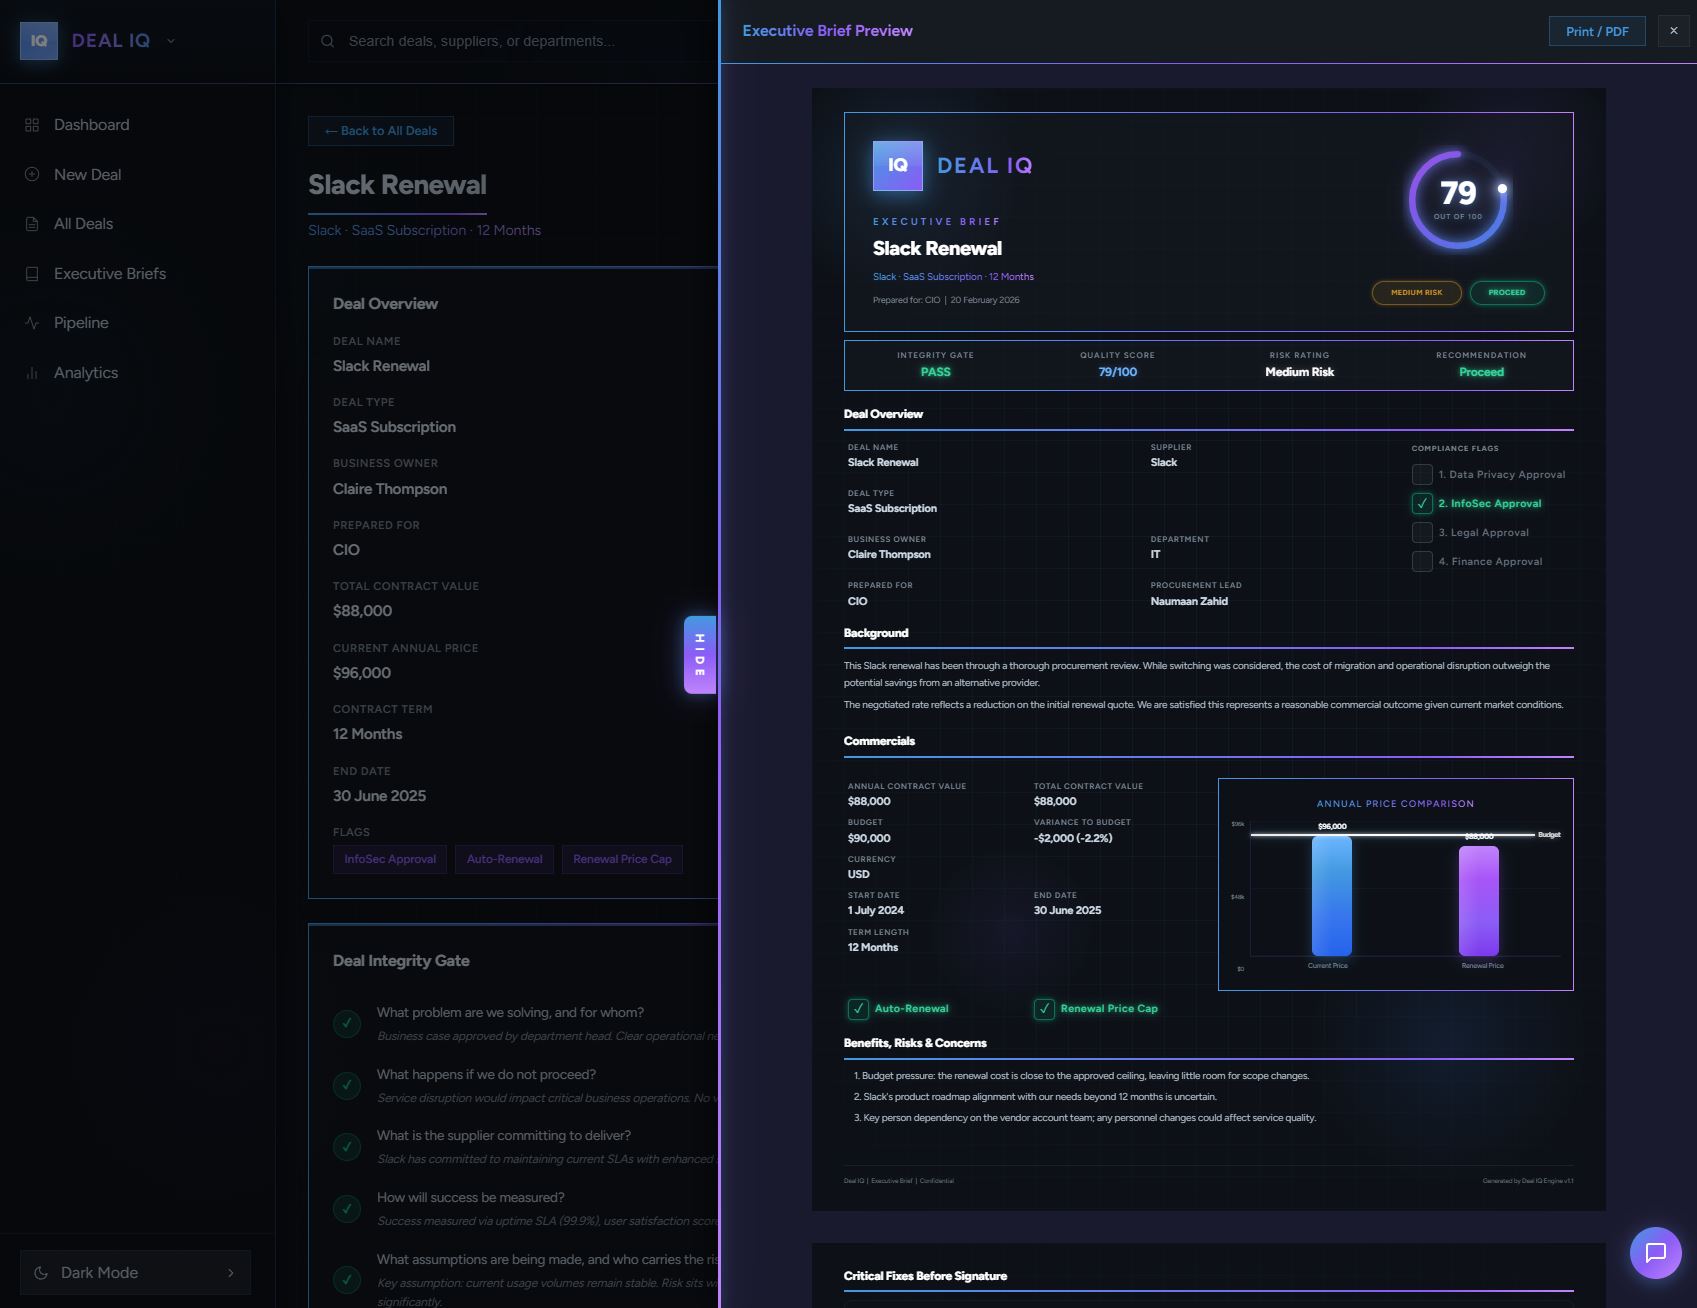The width and height of the screenshot is (1697, 1308).
Task: Click check icon for assumptions question
Action: (347, 1279)
